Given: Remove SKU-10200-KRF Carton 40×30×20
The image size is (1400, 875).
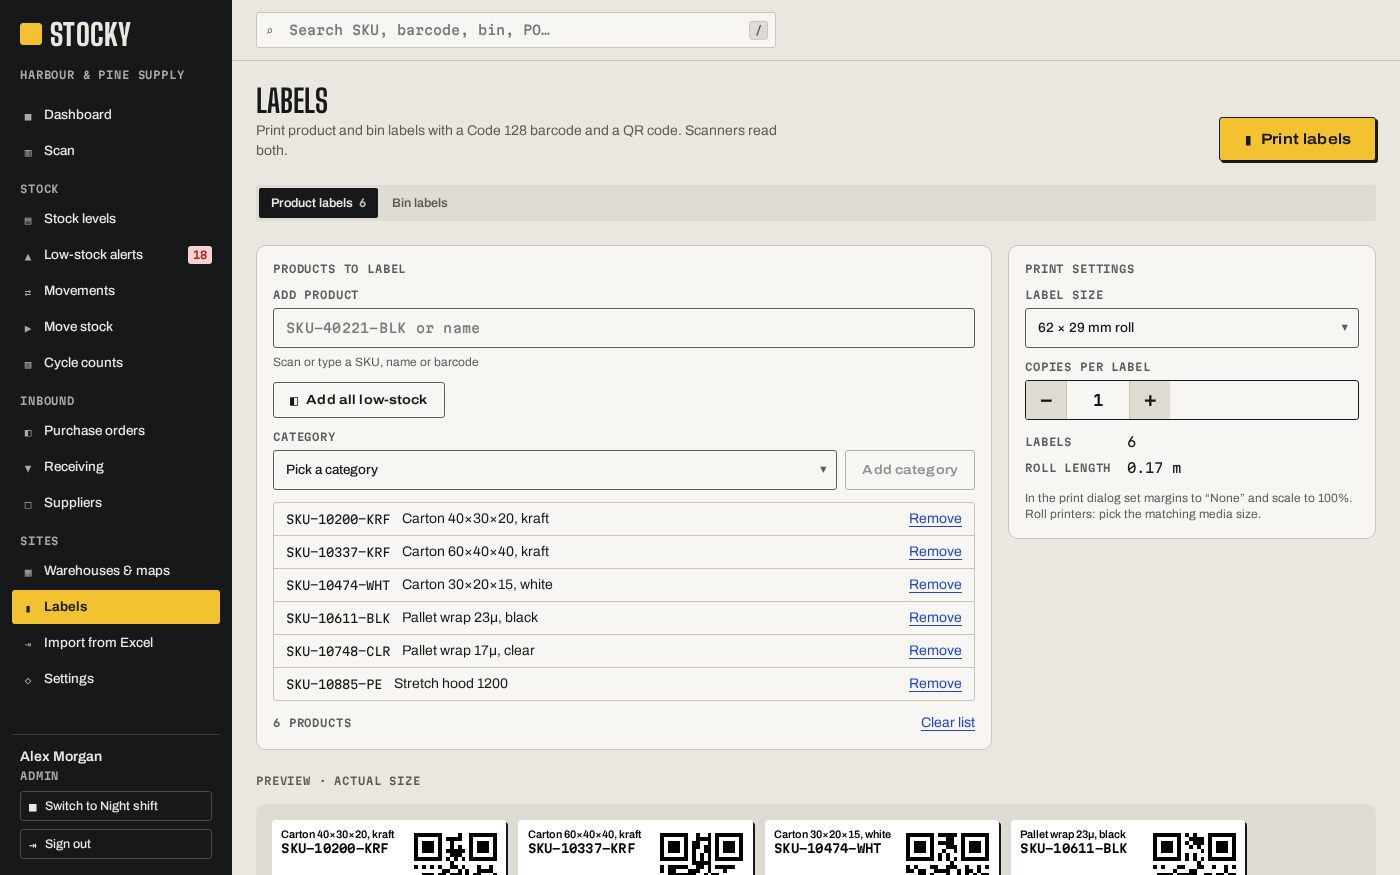Looking at the screenshot, I should (x=935, y=519).
